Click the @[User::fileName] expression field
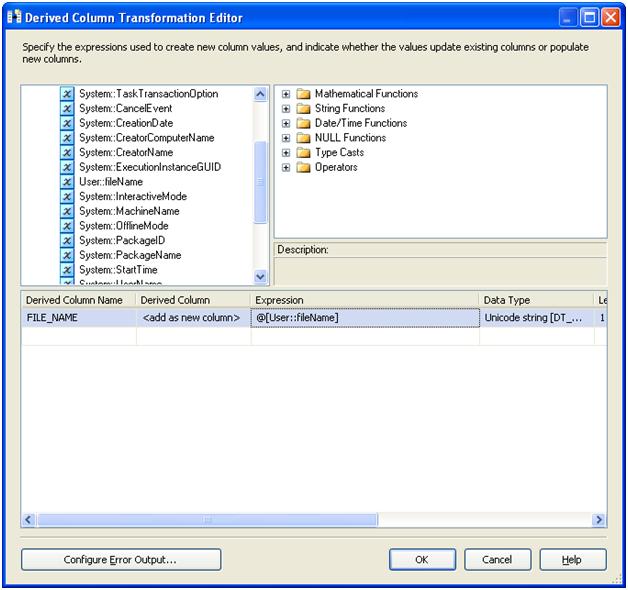628x590 pixels. point(365,318)
